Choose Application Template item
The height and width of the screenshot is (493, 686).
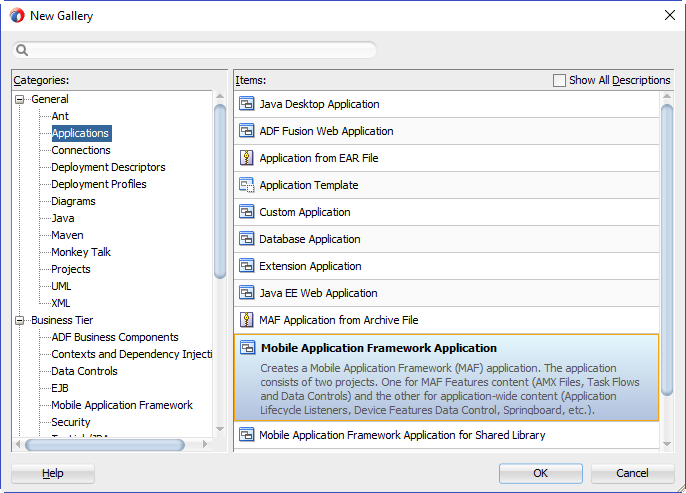(446, 185)
